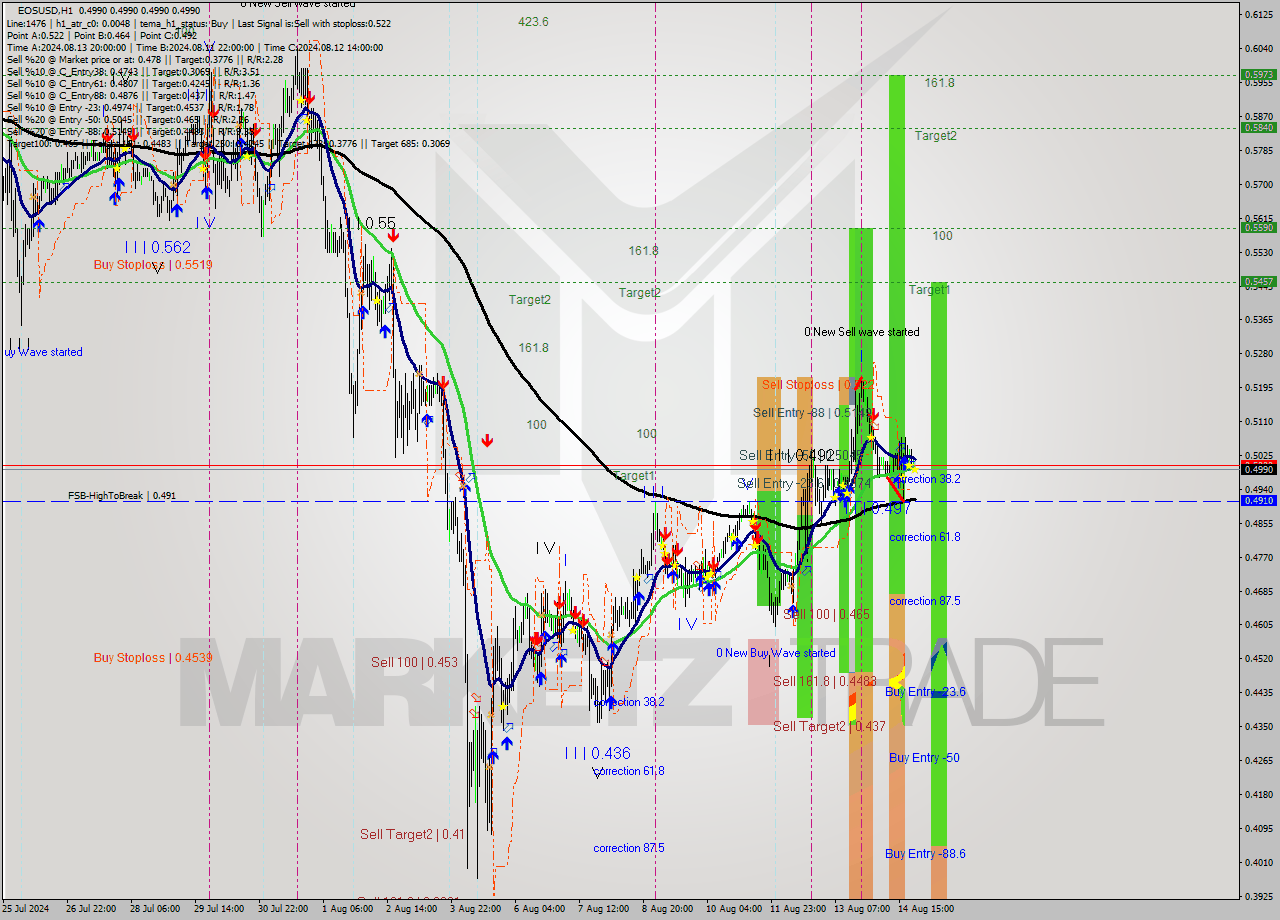Click the 'Sell 100 | 0.465' label
This screenshot has width=1280, height=920.
[826, 615]
